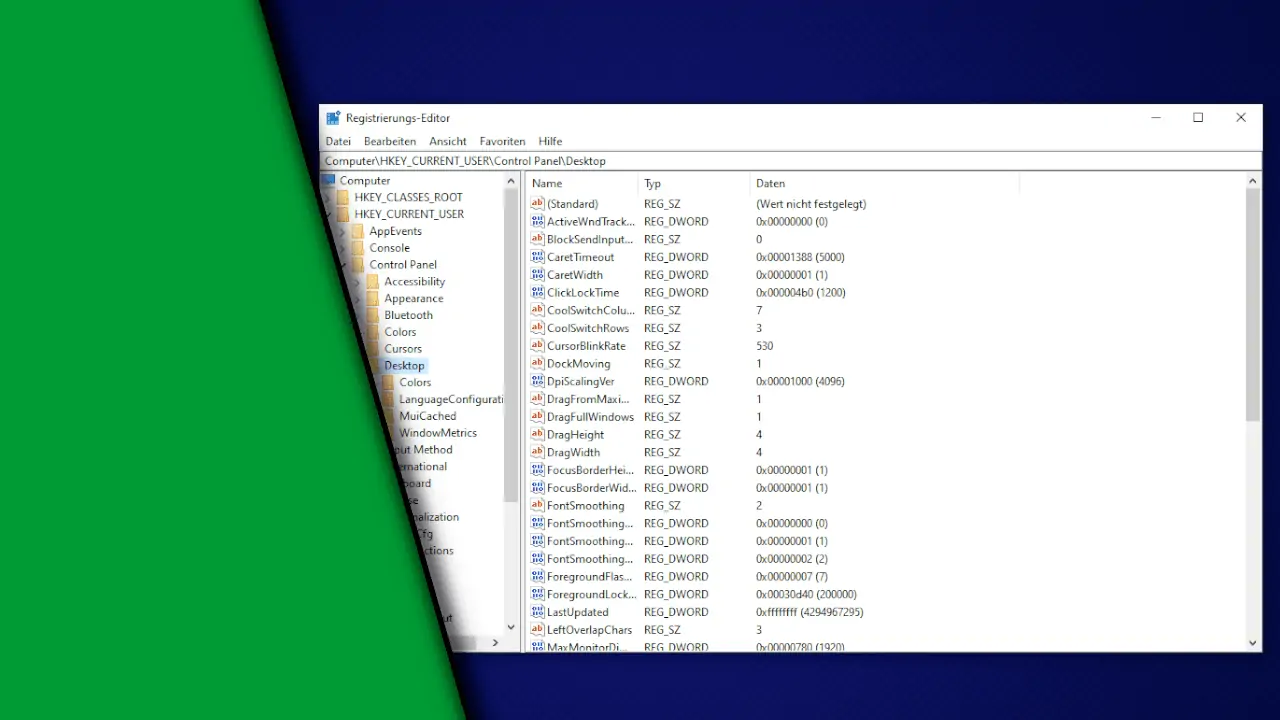Screen dimensions: 1280x720
Task: Select the WindowMetrics key in the tree
Action: click(x=438, y=433)
